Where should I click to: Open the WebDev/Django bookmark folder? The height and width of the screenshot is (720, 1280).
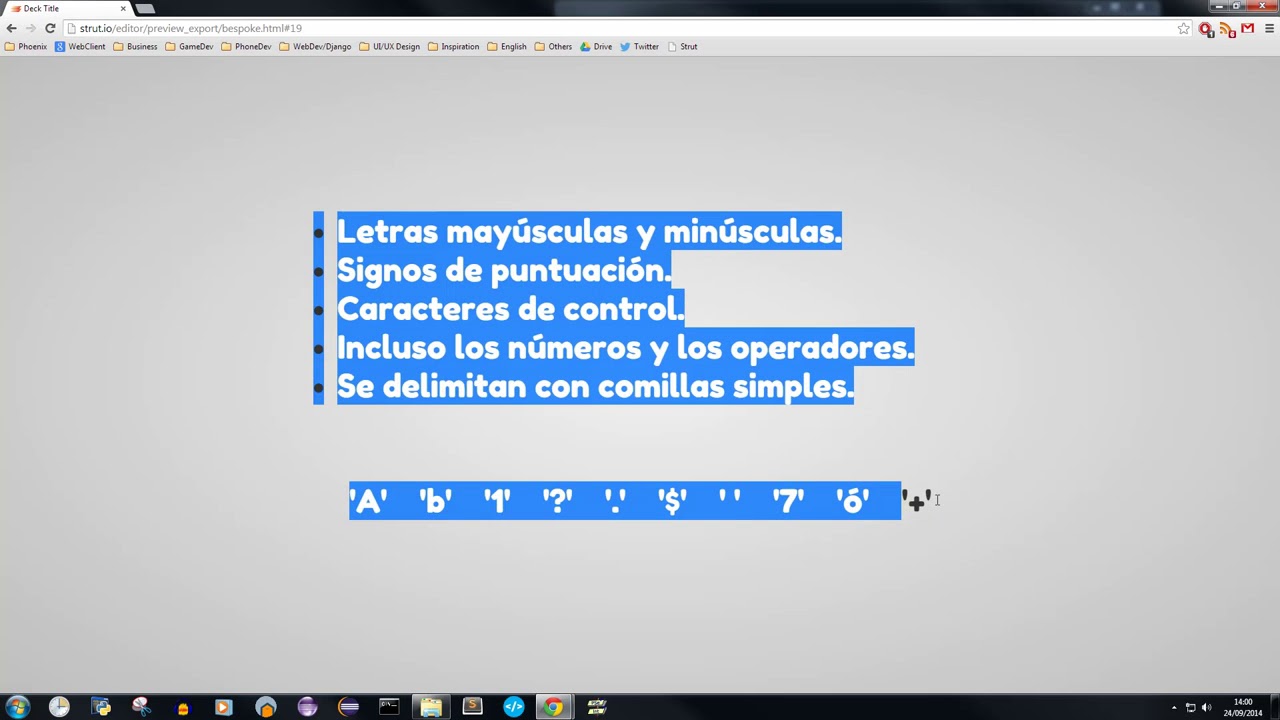pos(315,46)
